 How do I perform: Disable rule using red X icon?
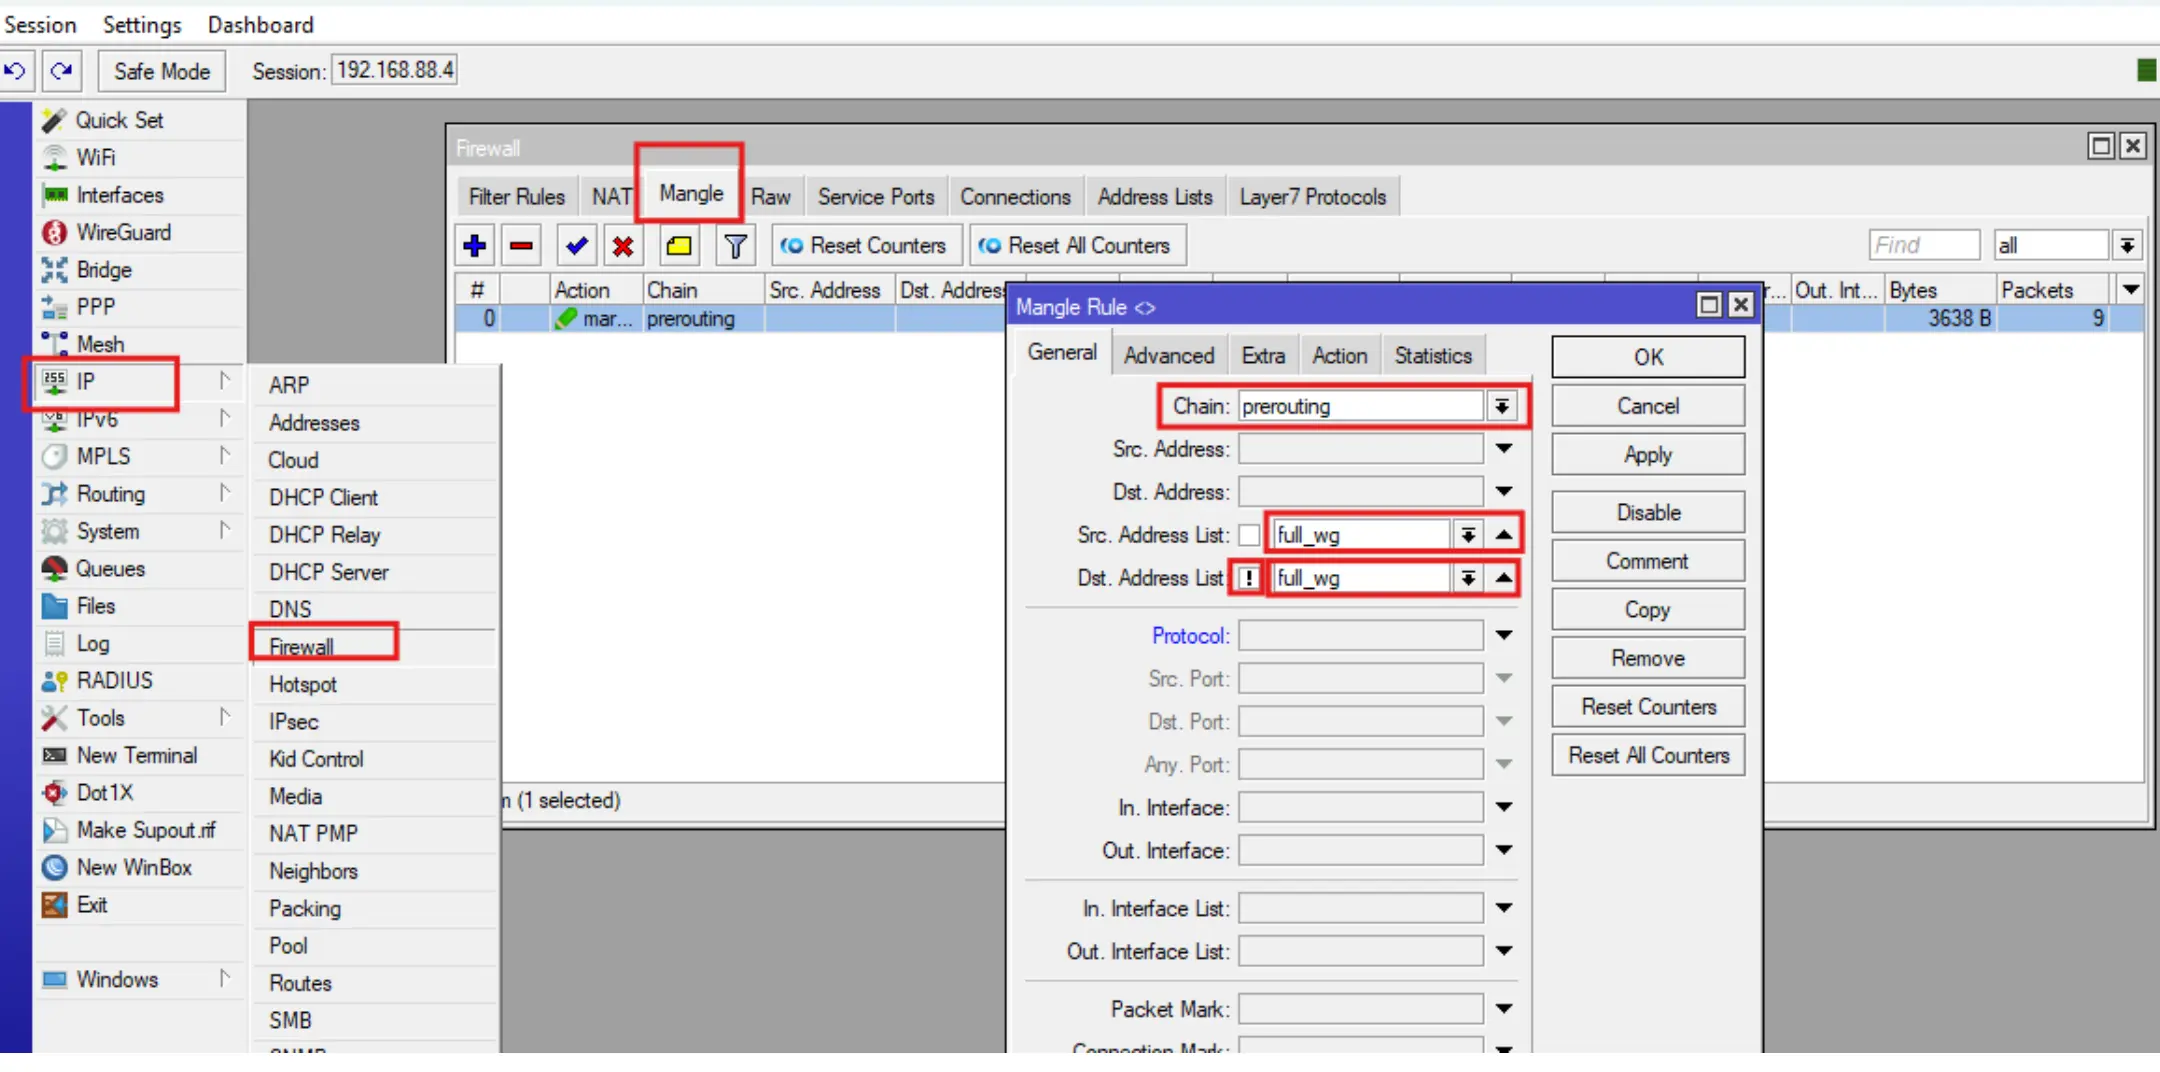(x=623, y=245)
